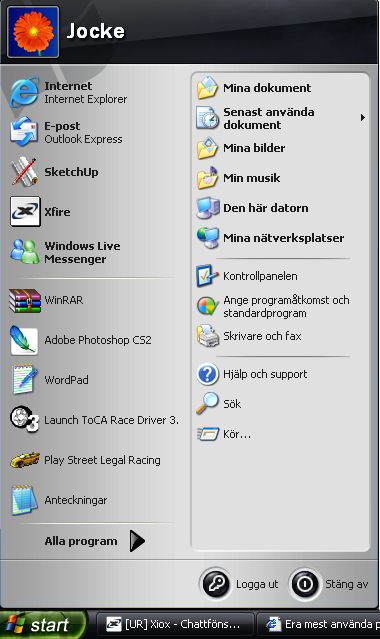Click the Den här datorn computer icon
The image size is (380, 639).
point(208,208)
